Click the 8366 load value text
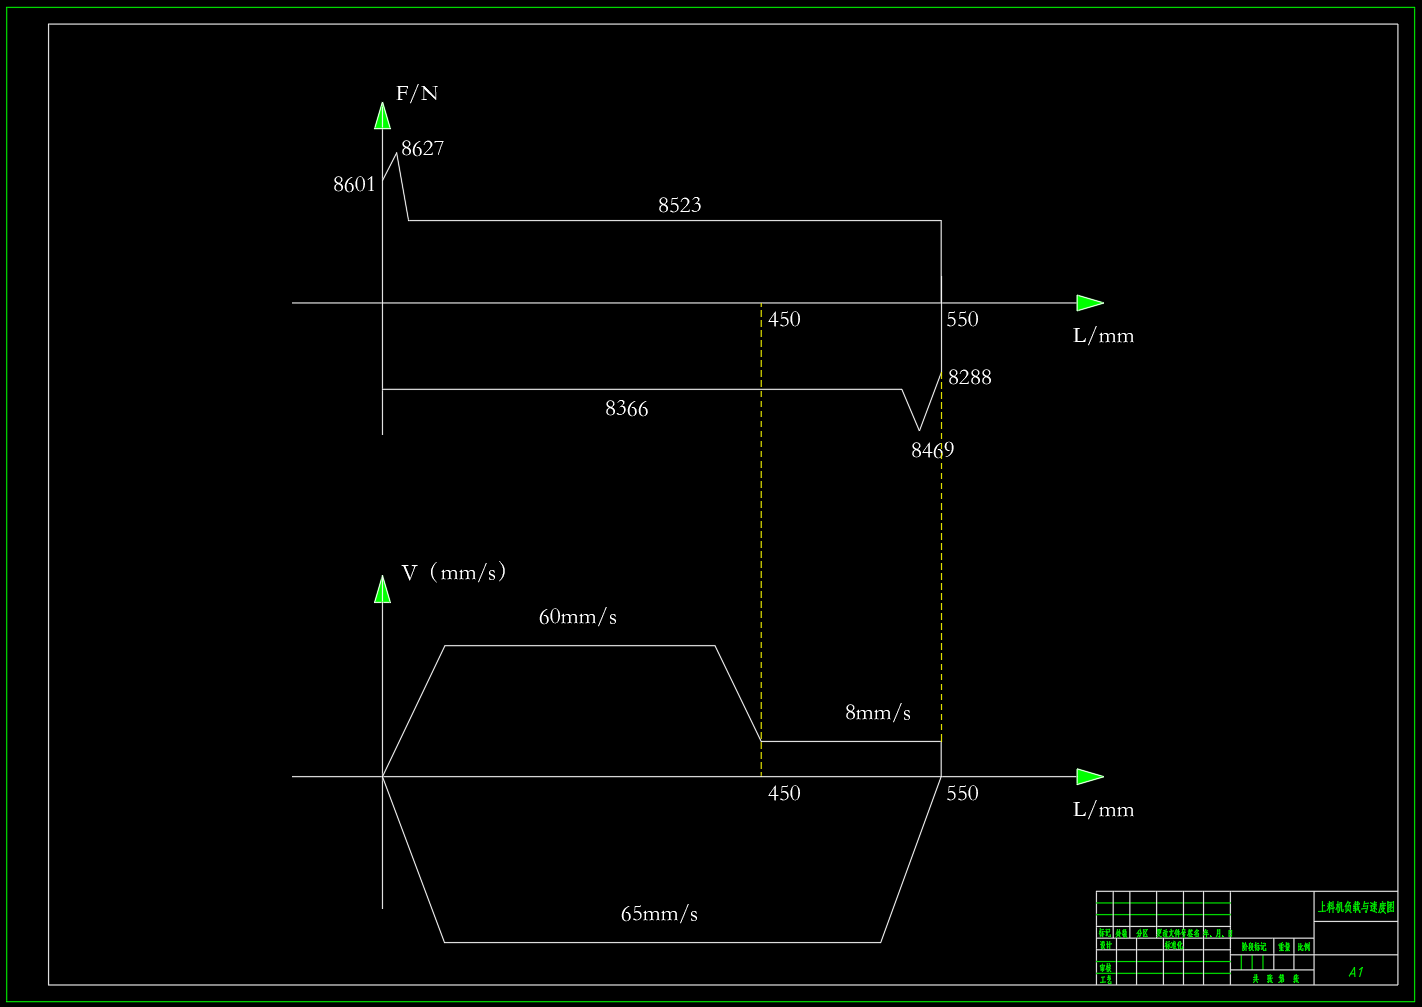1422x1007 pixels. 627,409
